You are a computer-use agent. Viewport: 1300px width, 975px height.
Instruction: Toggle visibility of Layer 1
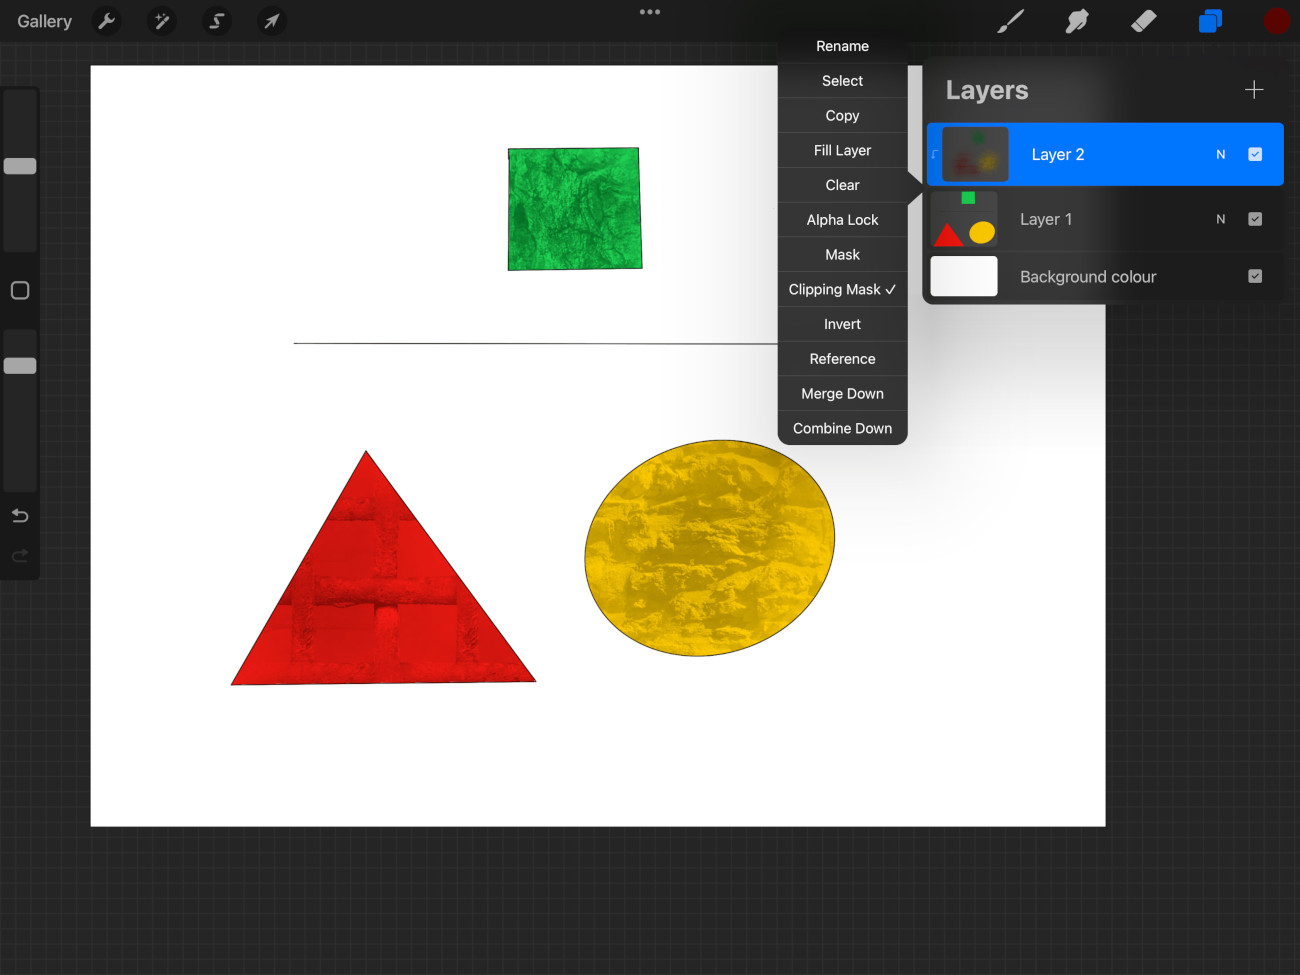click(x=1255, y=219)
